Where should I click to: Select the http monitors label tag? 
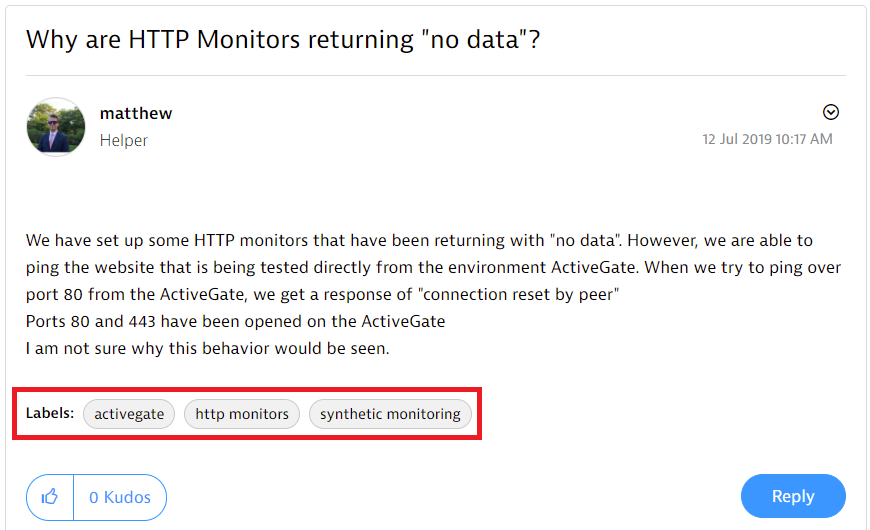coord(242,414)
